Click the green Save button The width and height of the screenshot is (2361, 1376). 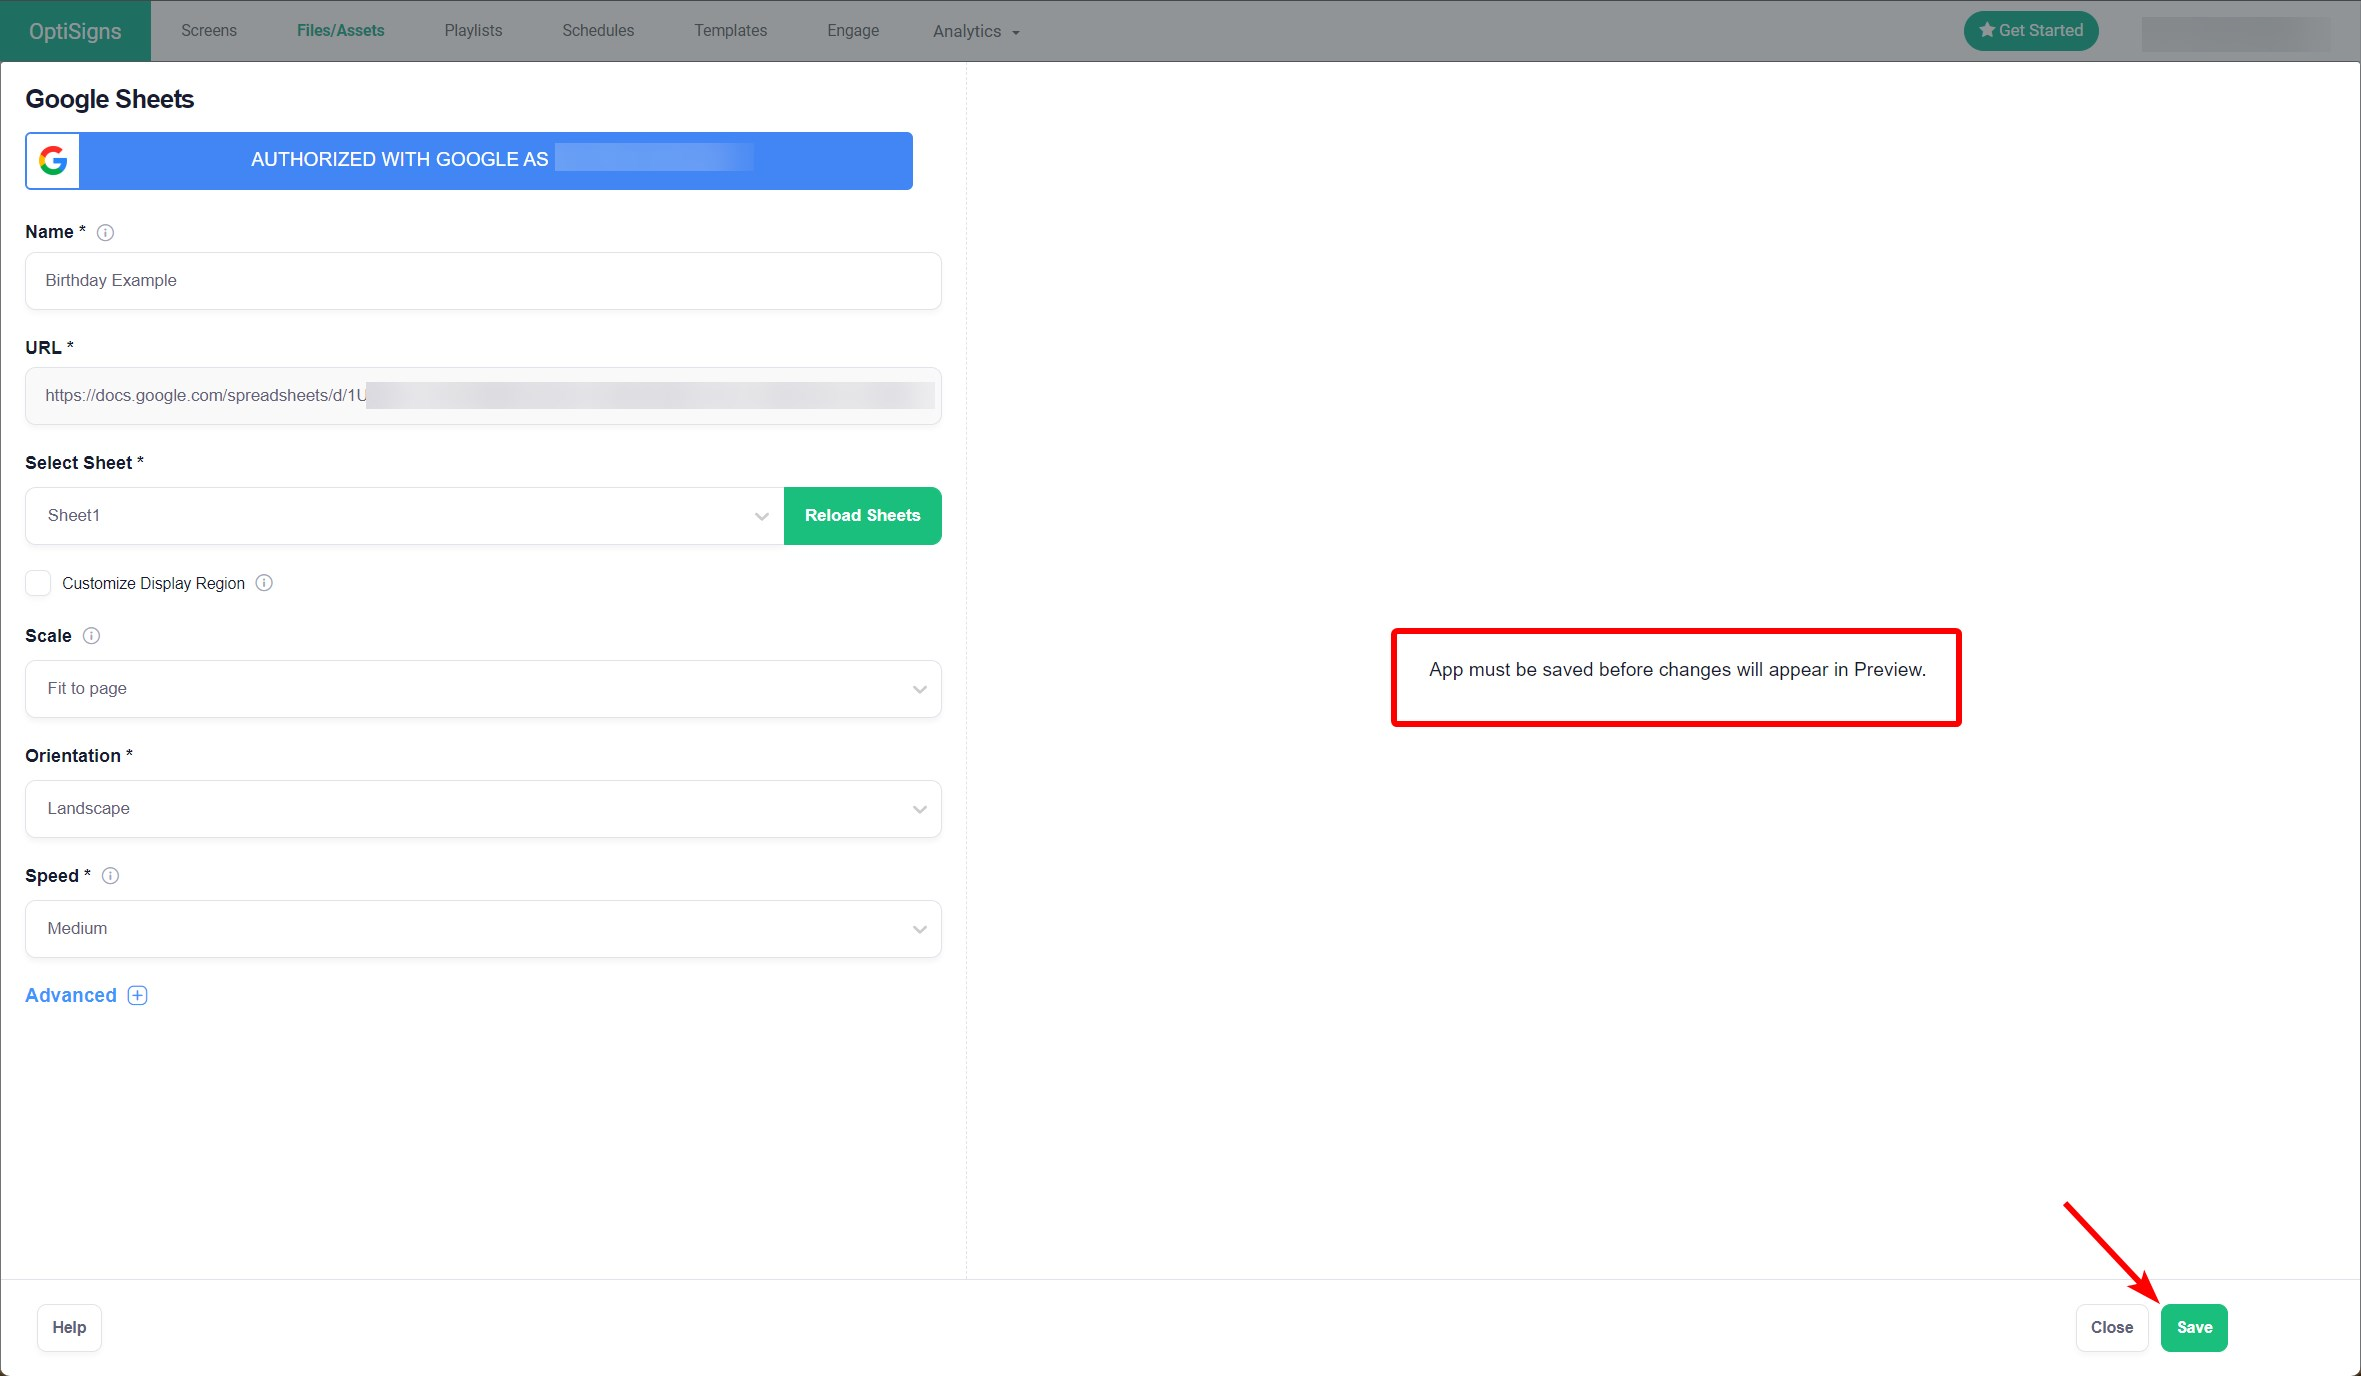coord(2193,1327)
